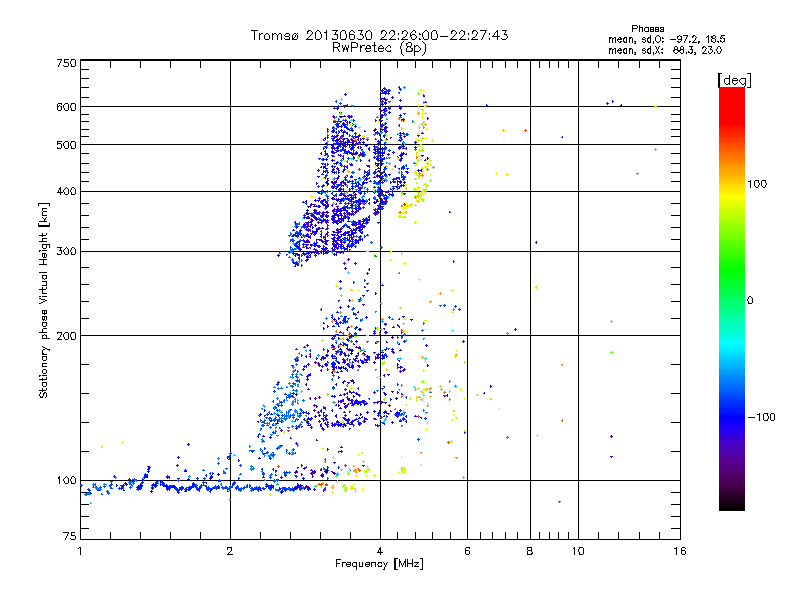Click the colorbar '0' tick label
Screen dimensions: 800x600
pos(750,301)
